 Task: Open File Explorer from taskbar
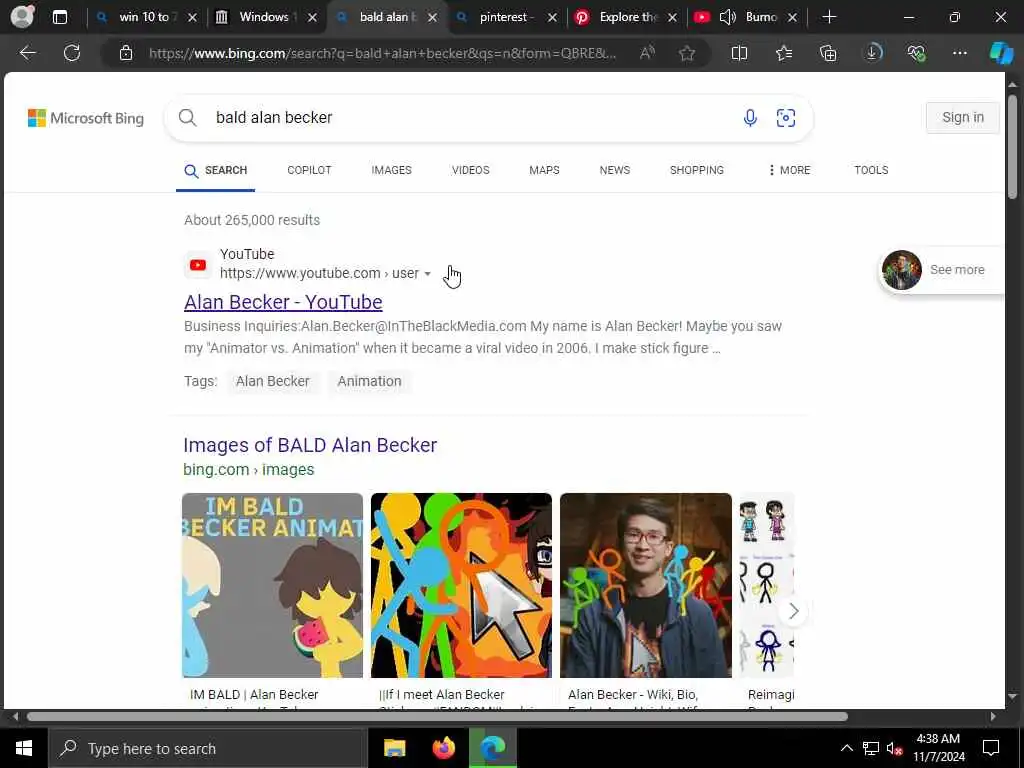[x=394, y=748]
